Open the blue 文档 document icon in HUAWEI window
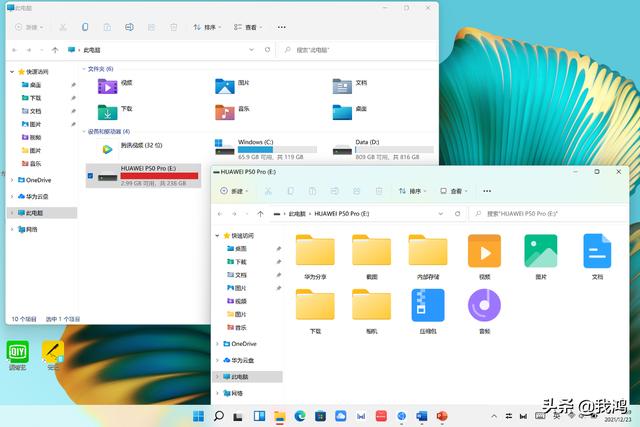 [x=597, y=251]
